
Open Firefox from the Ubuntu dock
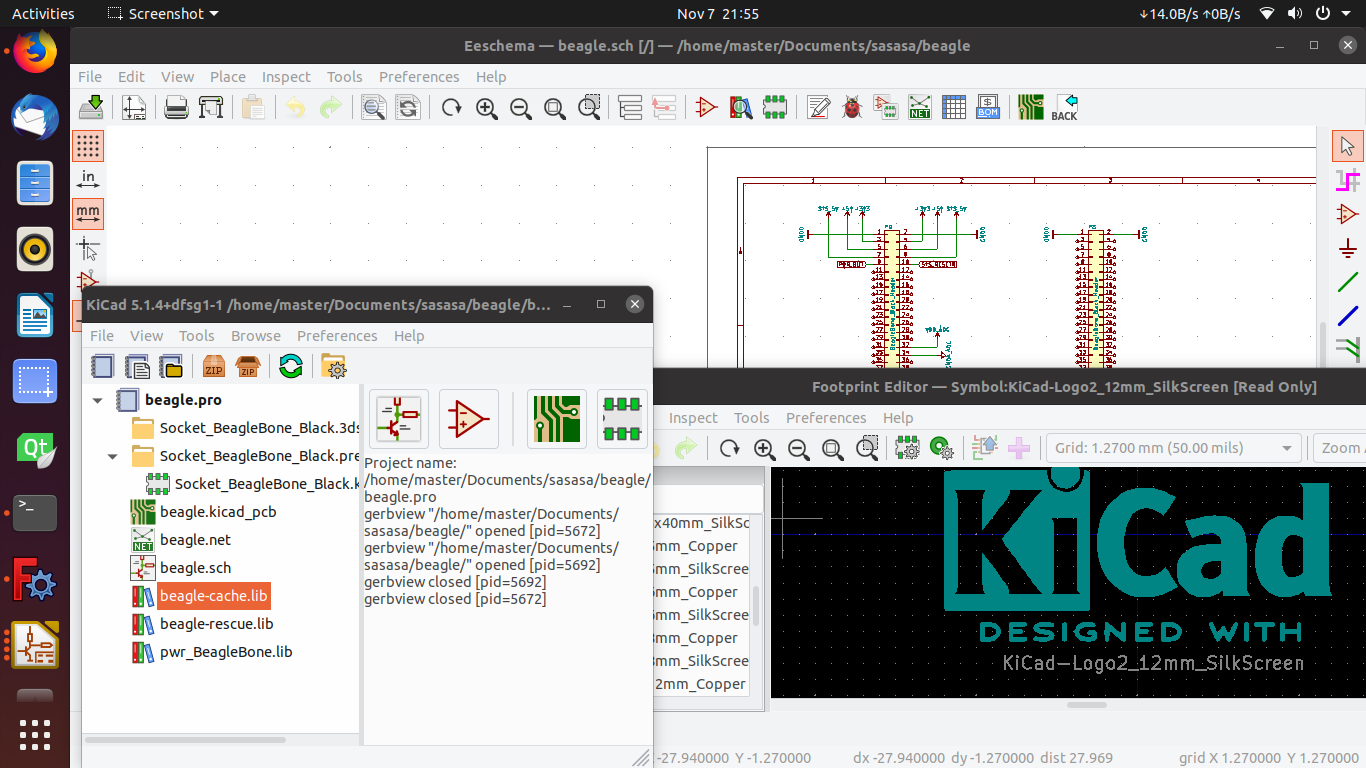(x=35, y=51)
